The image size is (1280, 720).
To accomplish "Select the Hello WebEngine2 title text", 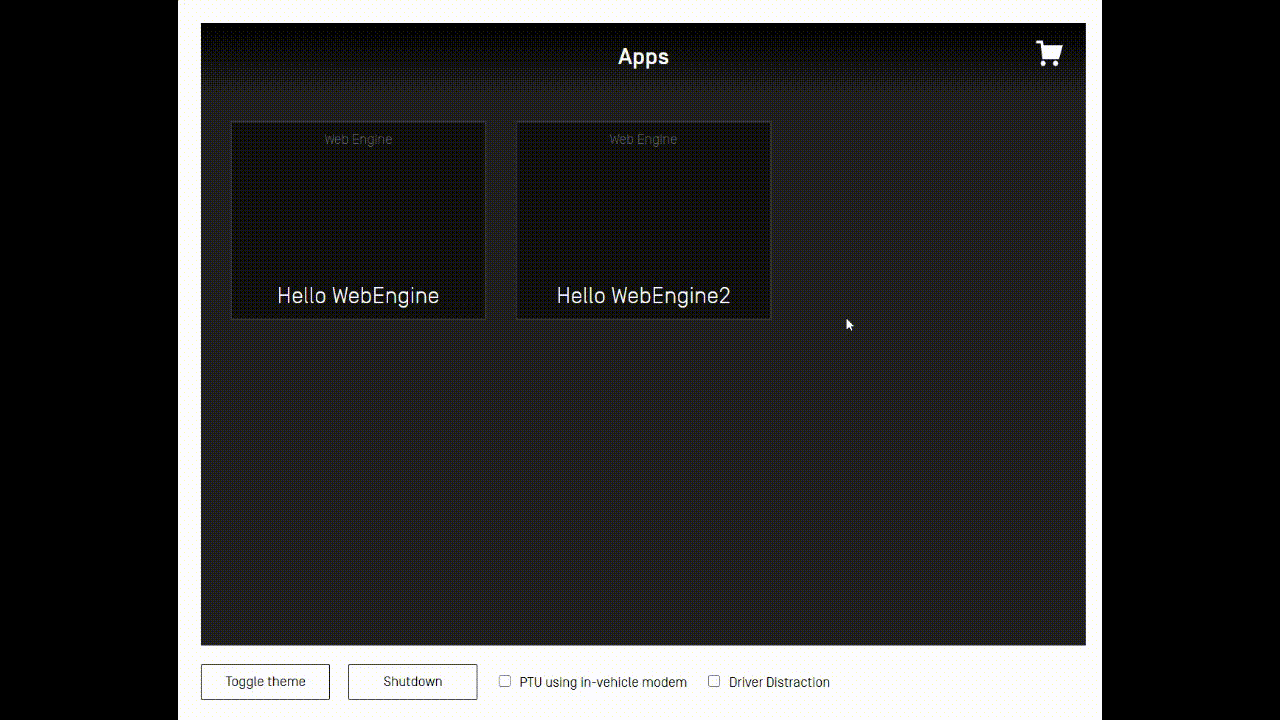I will click(x=643, y=295).
